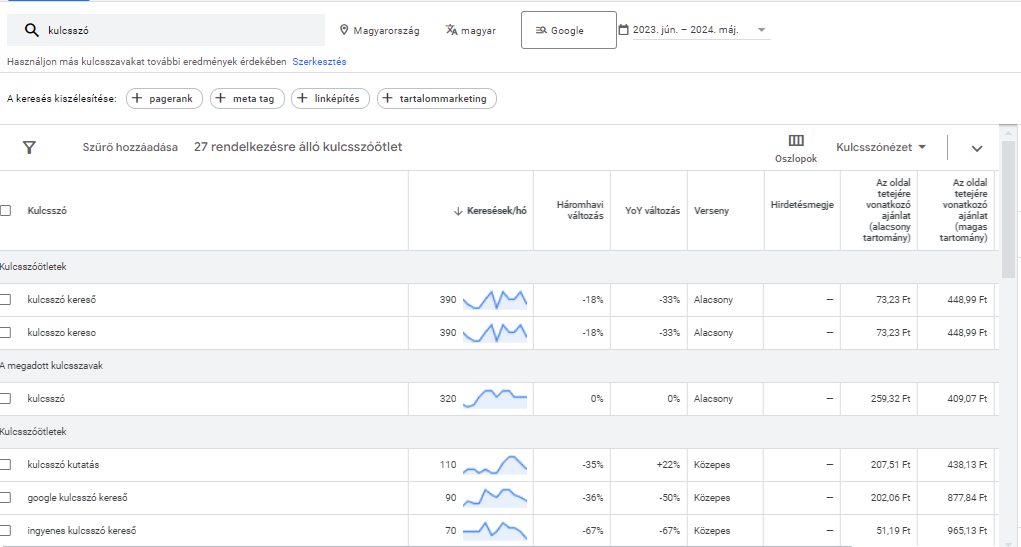
Task: Open the calendar date range icon
Action: tap(624, 30)
